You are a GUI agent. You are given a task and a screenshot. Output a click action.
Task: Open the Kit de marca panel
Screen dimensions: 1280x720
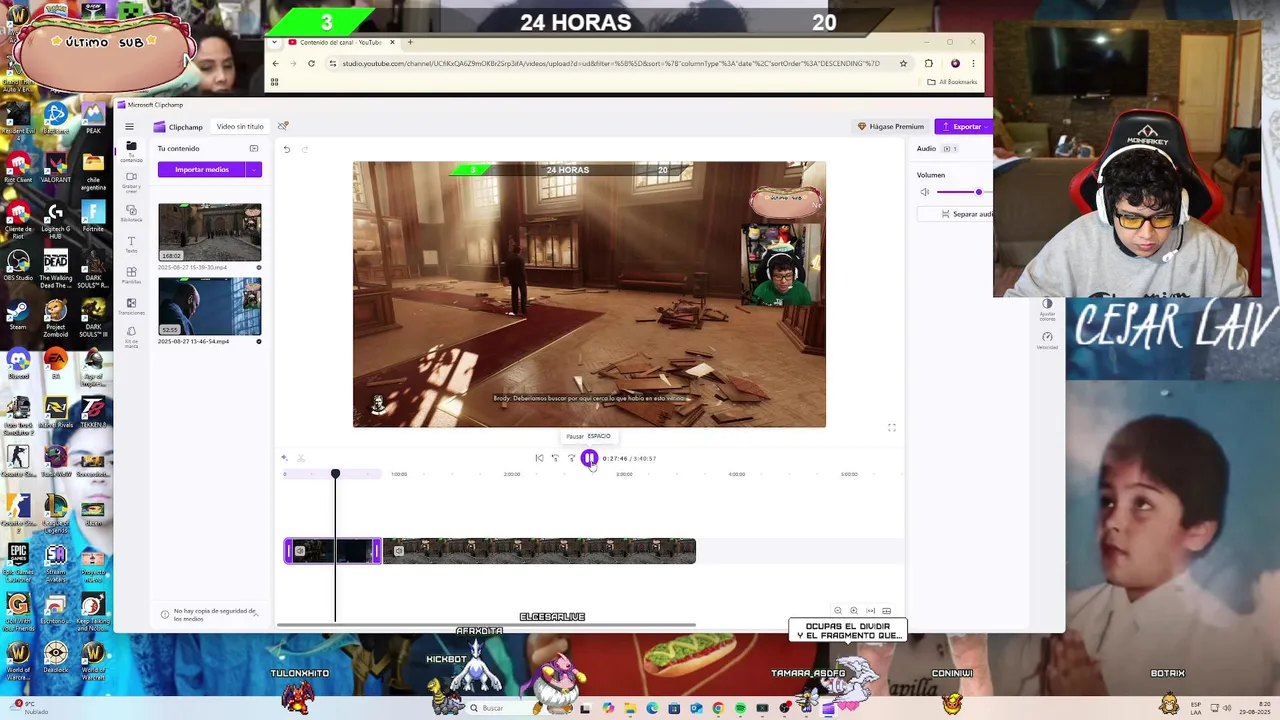131,336
